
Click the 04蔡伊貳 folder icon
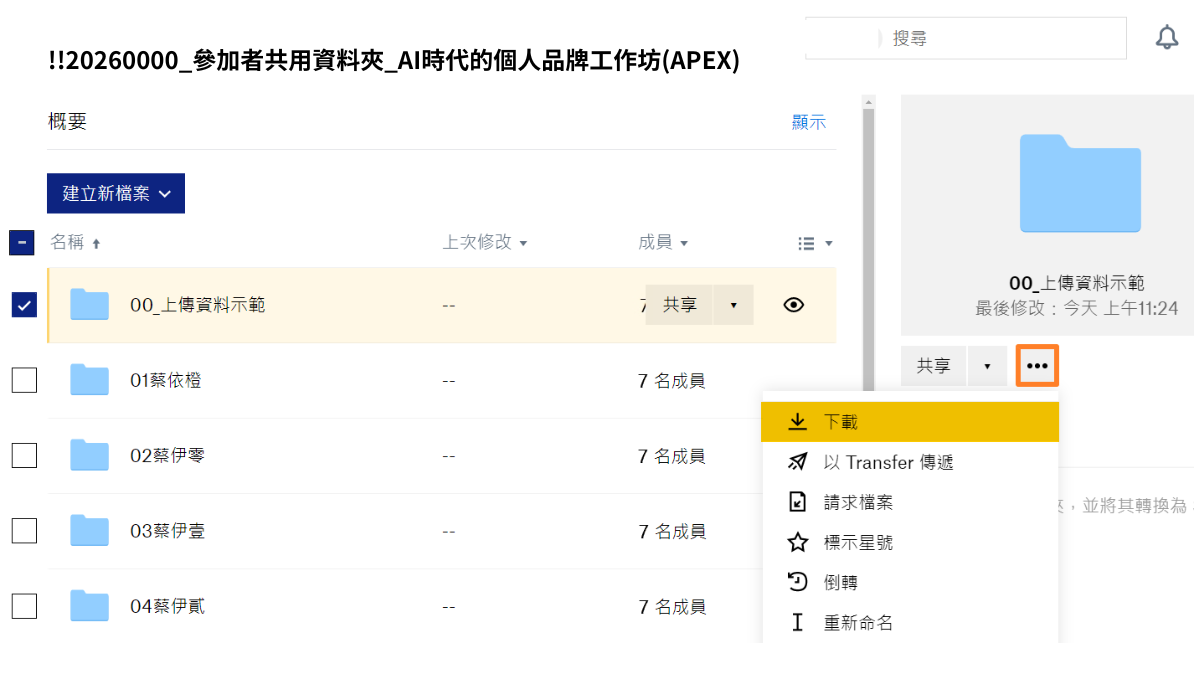click(89, 606)
